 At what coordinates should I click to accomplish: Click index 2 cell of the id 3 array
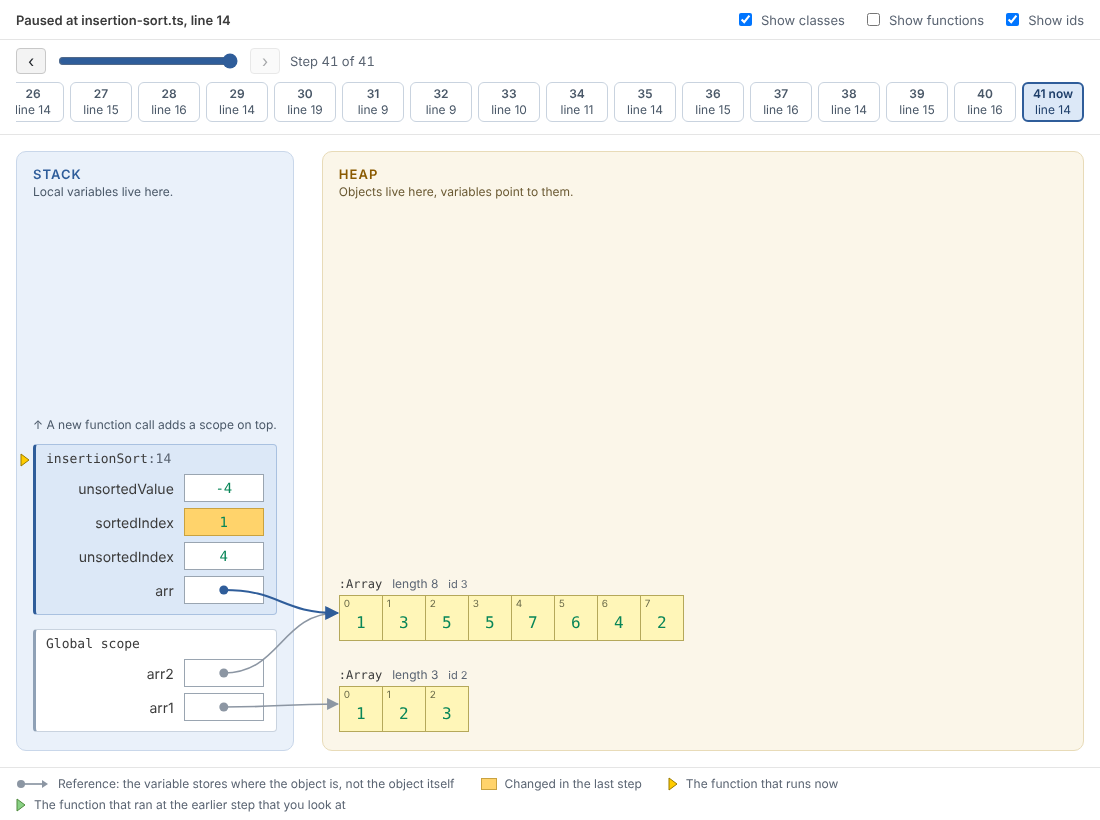(x=447, y=618)
